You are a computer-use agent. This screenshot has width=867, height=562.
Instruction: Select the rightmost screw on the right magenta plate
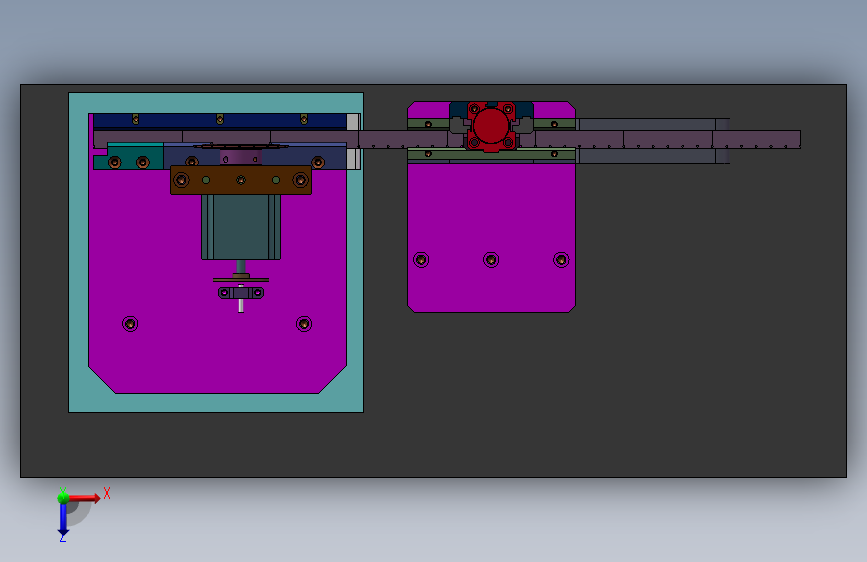(x=561, y=259)
